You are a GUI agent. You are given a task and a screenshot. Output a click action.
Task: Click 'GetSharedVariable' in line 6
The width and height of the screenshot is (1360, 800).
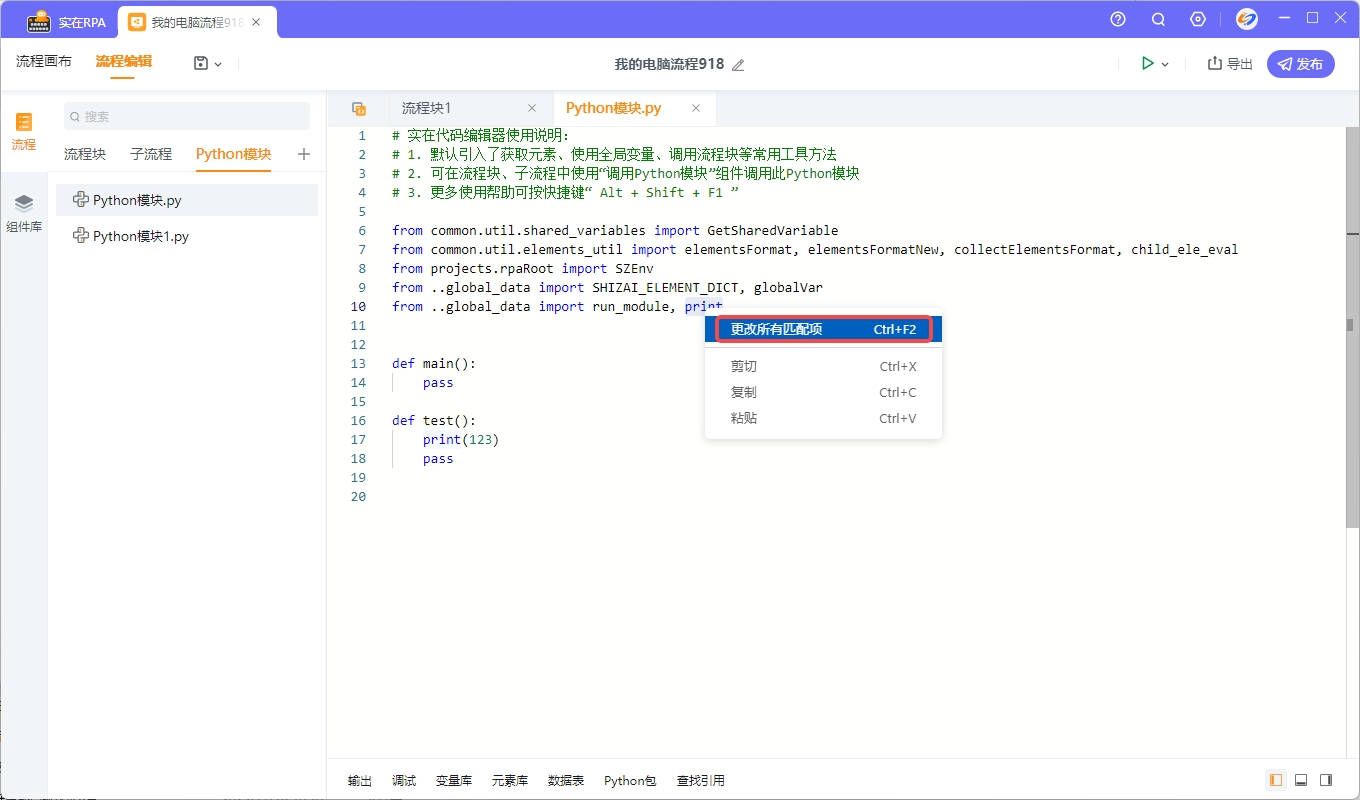773,231
